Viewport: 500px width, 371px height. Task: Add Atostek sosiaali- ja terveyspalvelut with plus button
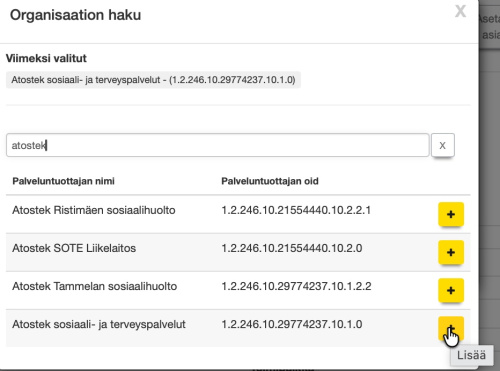(x=451, y=328)
